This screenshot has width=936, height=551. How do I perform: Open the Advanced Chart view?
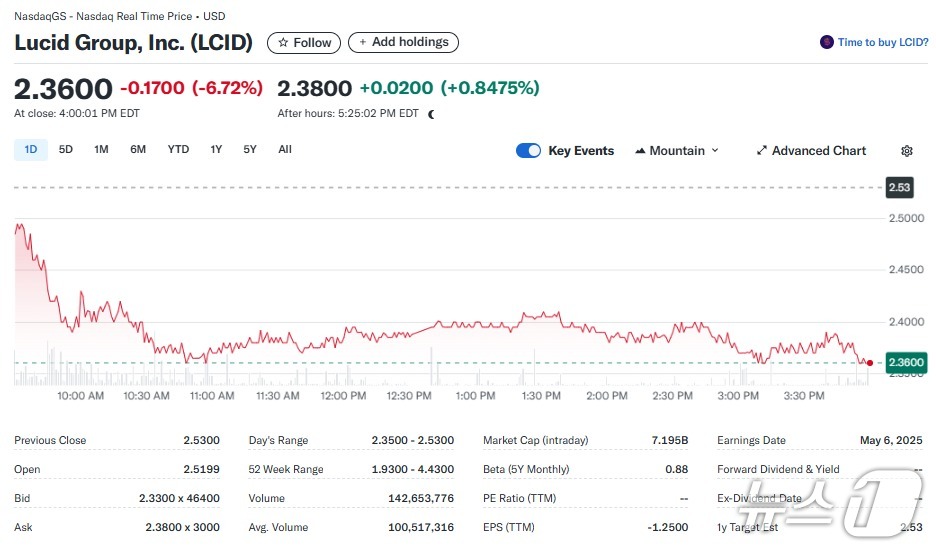(811, 151)
